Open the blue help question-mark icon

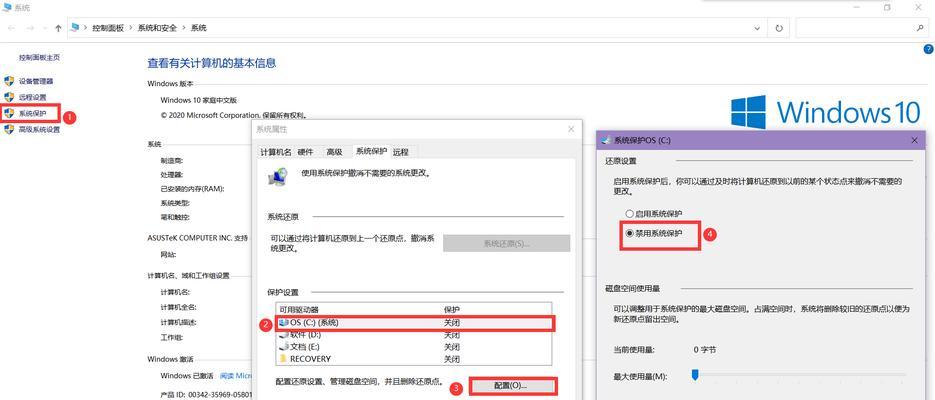927,49
